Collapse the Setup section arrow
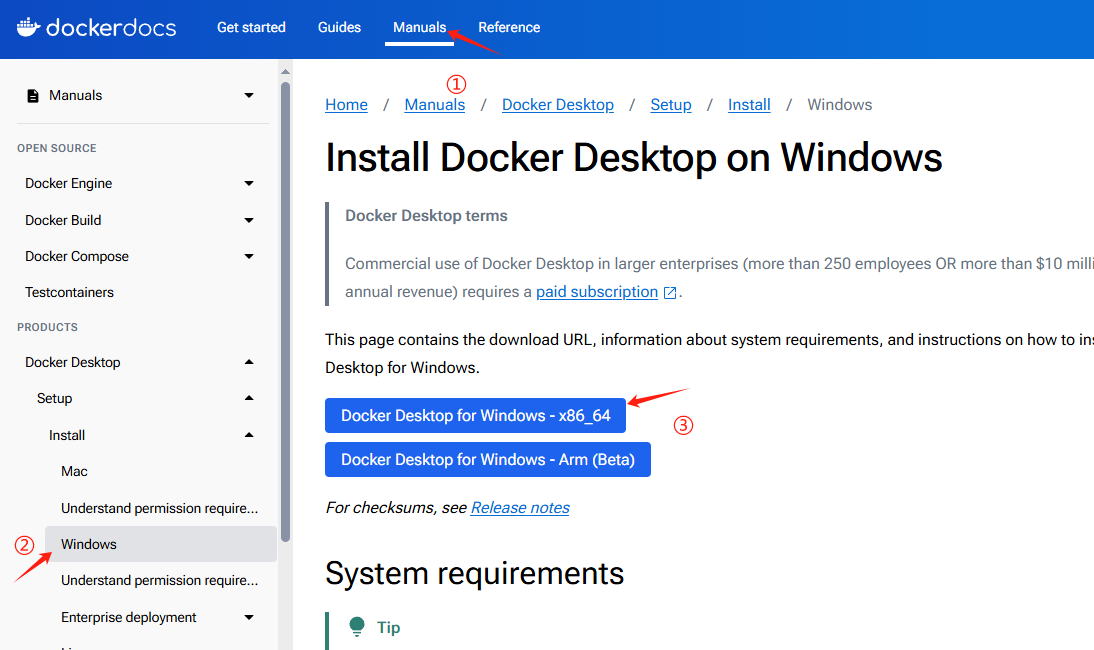The width and height of the screenshot is (1094, 650). (249, 398)
